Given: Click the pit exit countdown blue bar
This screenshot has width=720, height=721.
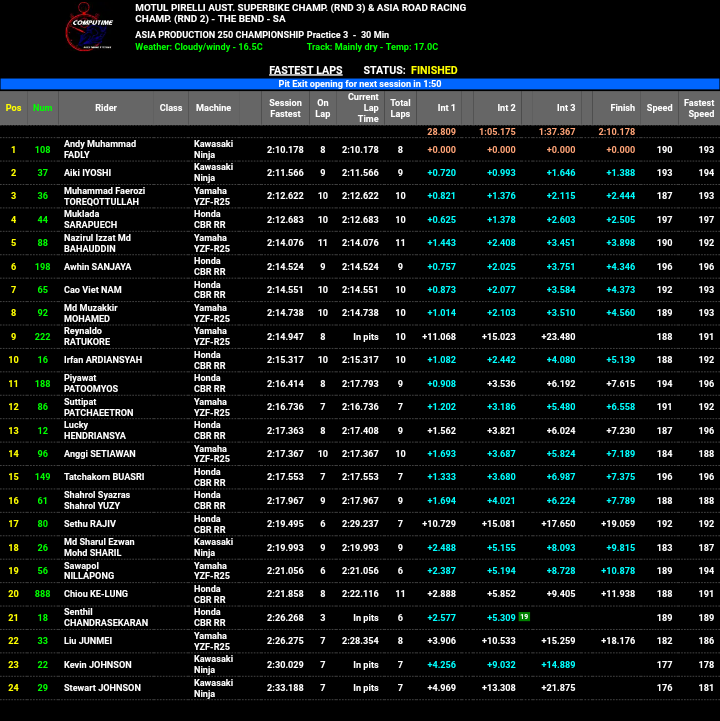Looking at the screenshot, I should pos(360,84).
